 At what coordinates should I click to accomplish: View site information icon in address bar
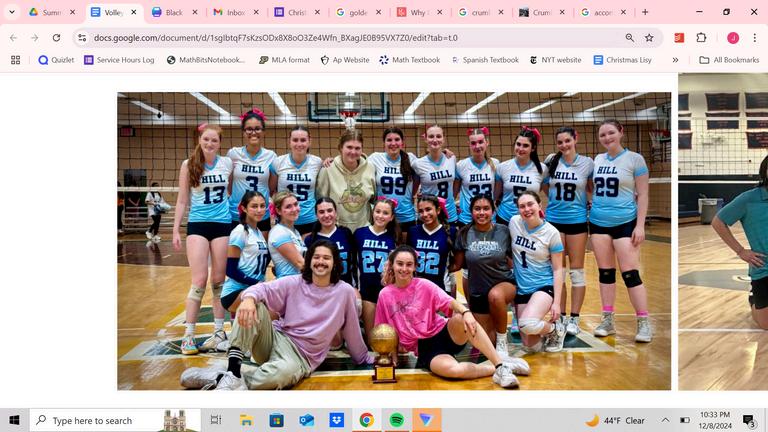point(82,38)
